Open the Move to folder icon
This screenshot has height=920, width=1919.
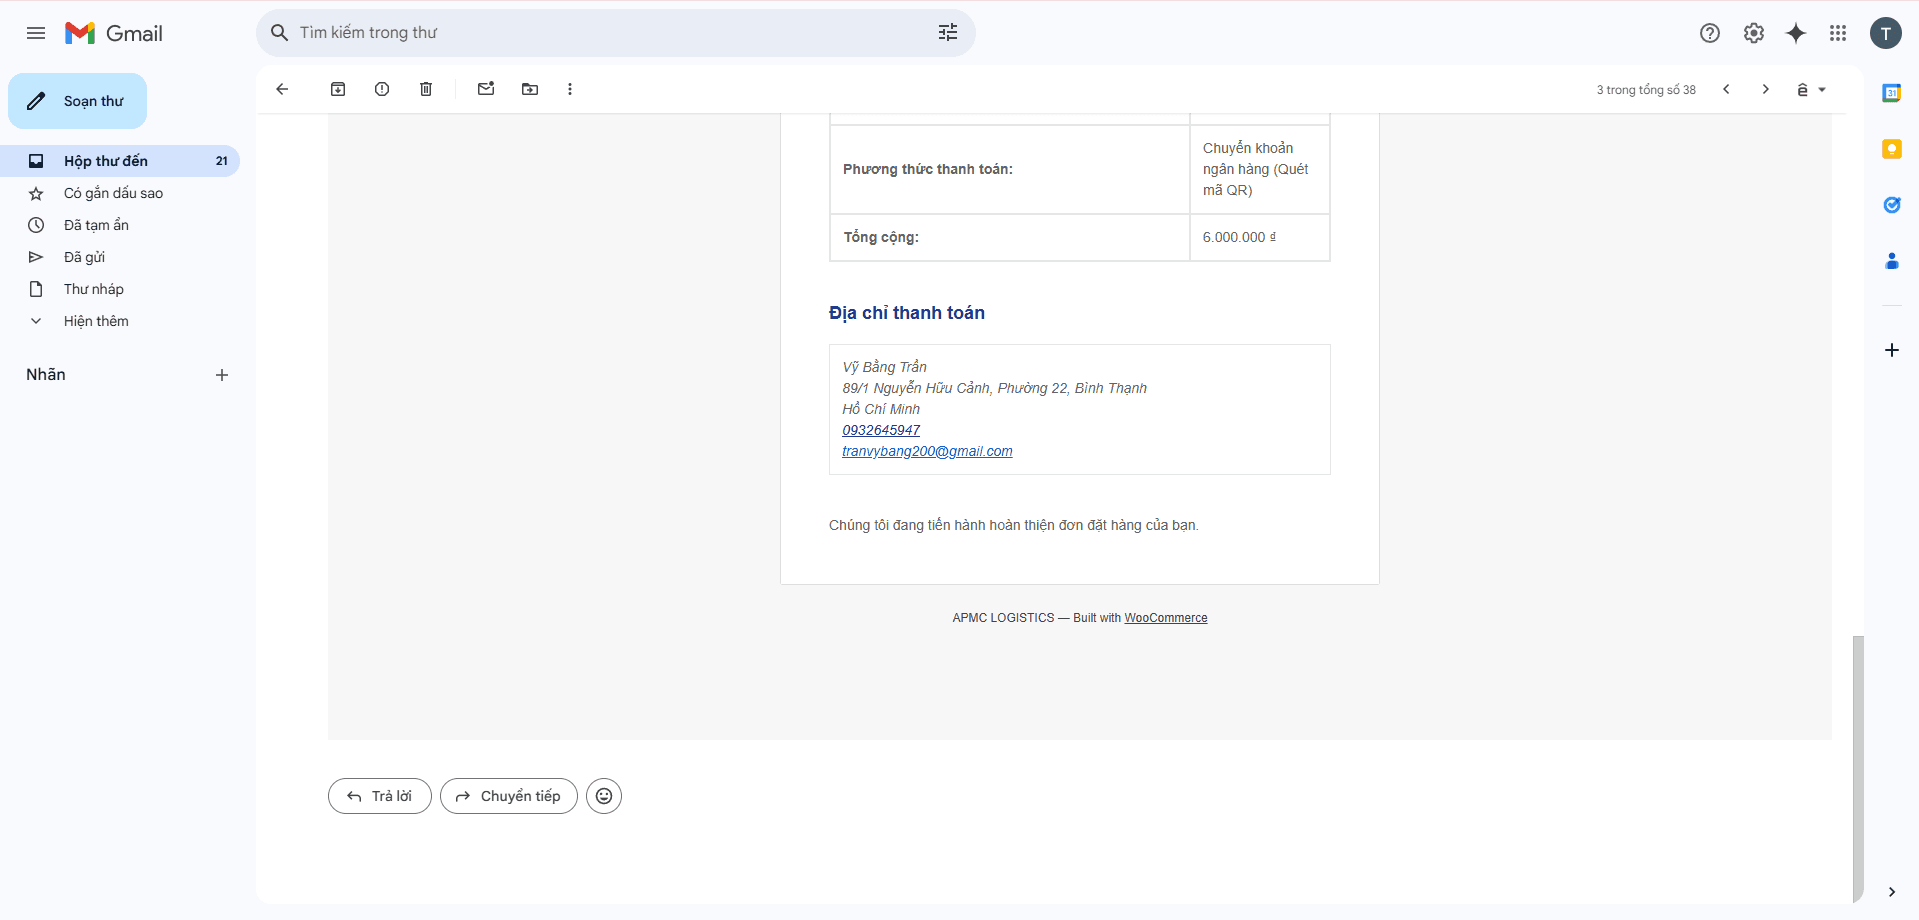click(x=530, y=89)
